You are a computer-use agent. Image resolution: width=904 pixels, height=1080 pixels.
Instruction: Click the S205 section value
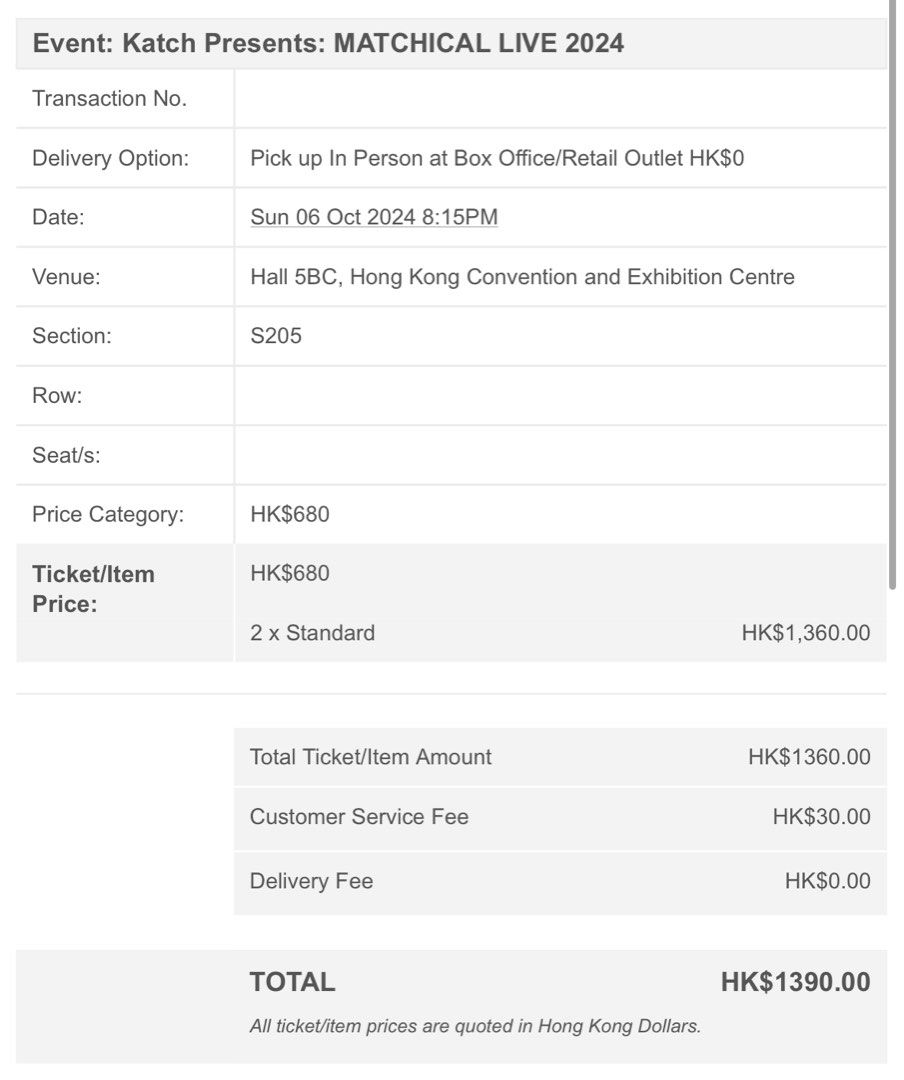tap(276, 336)
